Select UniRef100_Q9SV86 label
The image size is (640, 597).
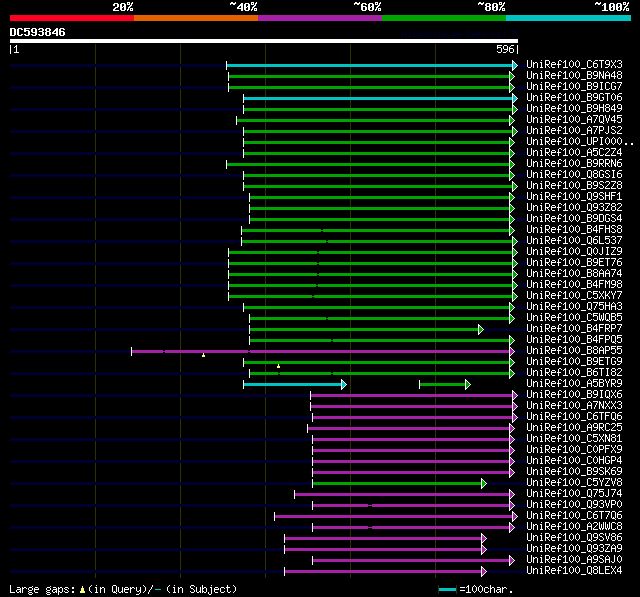(x=574, y=538)
